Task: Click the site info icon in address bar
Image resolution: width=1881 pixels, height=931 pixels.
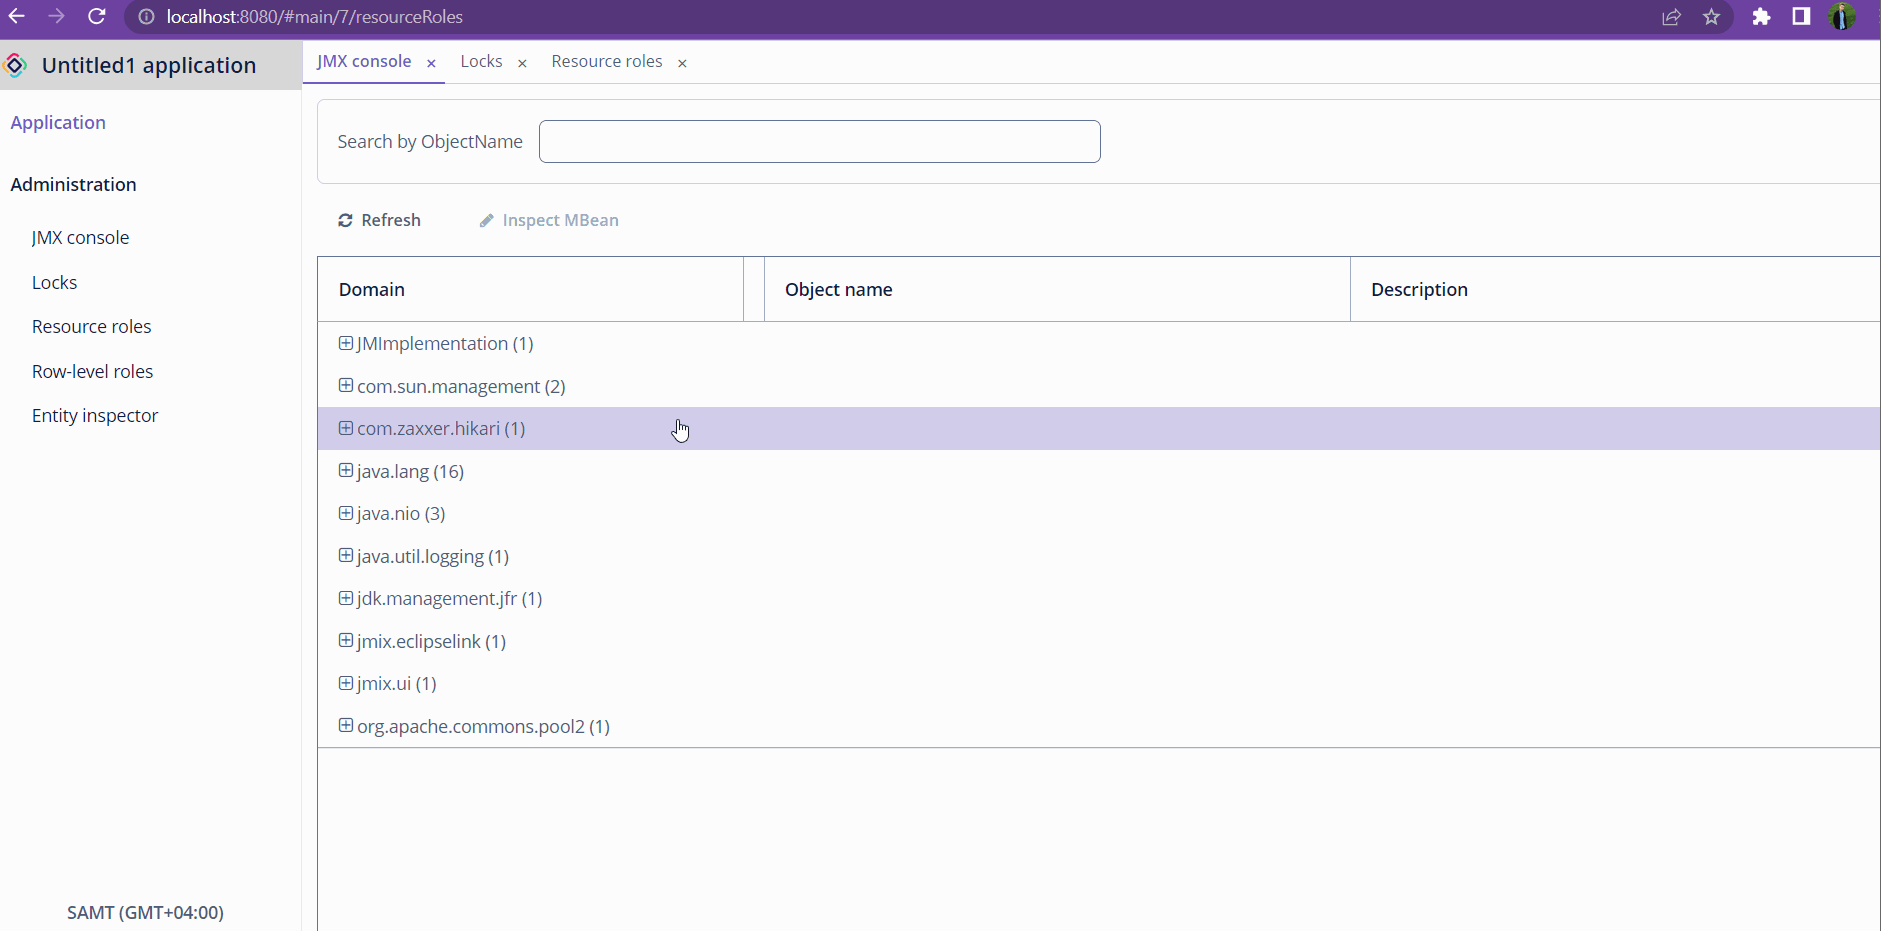Action: coord(146,17)
